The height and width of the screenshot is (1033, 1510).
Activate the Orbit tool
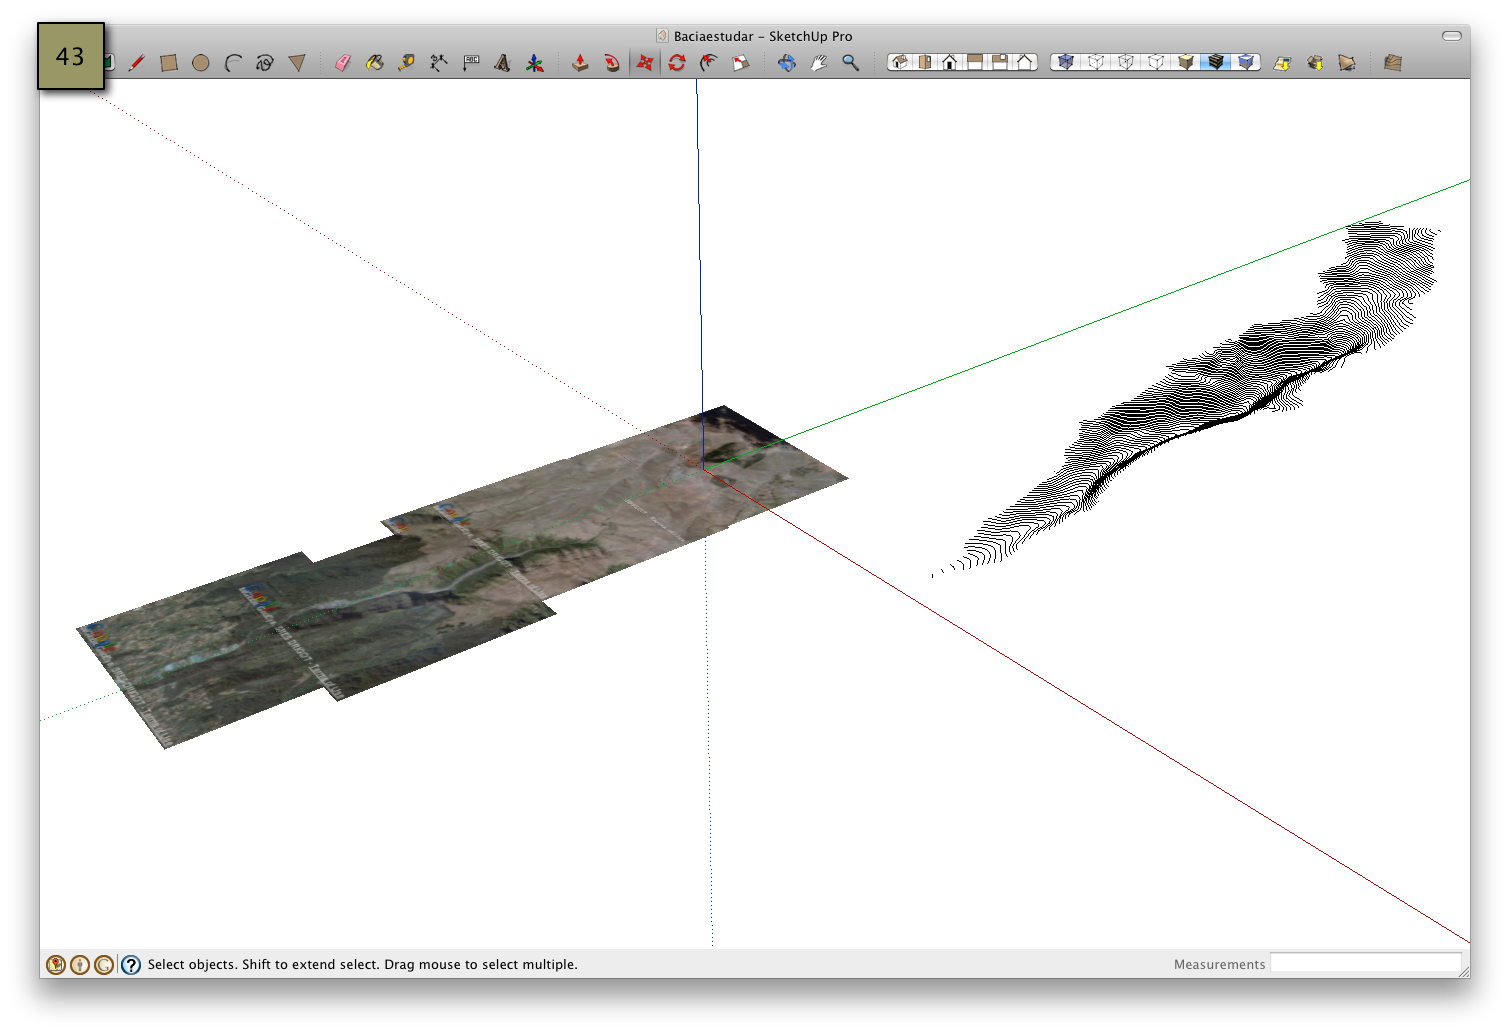[x=787, y=62]
